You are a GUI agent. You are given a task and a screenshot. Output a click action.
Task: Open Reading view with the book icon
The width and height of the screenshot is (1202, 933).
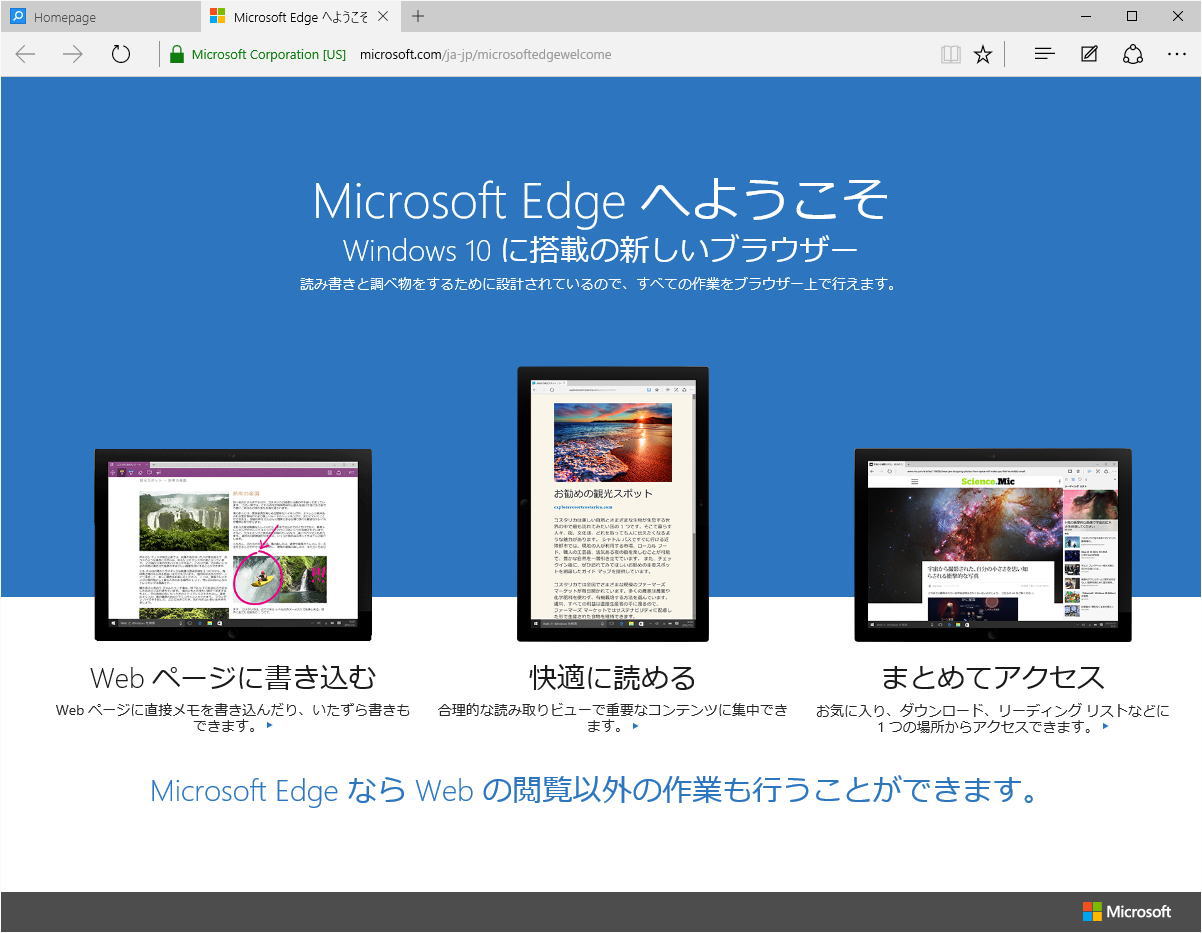tap(950, 54)
